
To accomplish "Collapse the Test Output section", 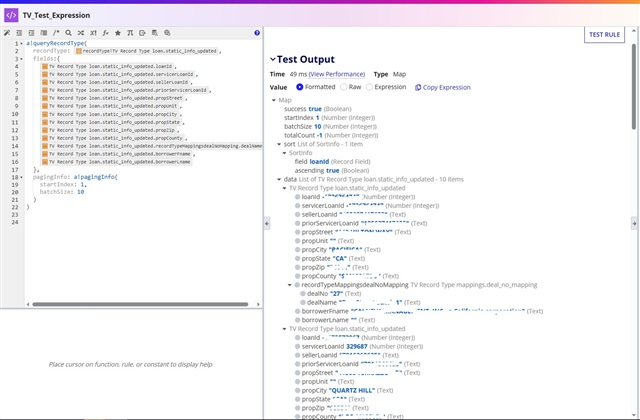I will tap(272, 59).
